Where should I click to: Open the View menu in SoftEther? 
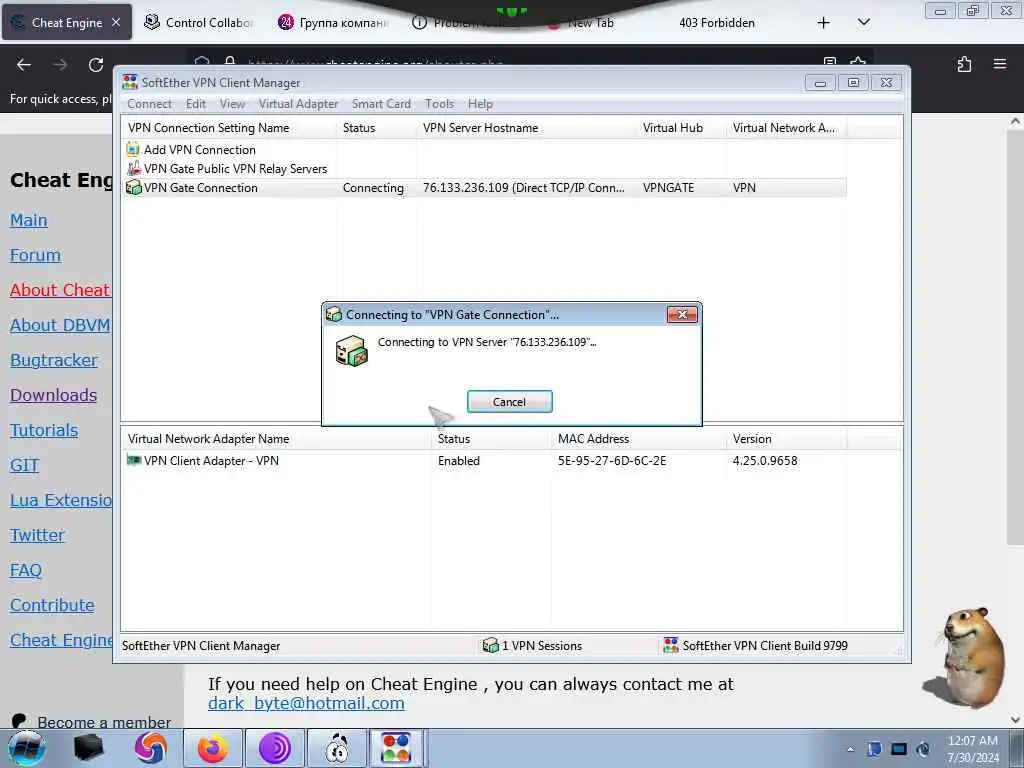pos(232,104)
